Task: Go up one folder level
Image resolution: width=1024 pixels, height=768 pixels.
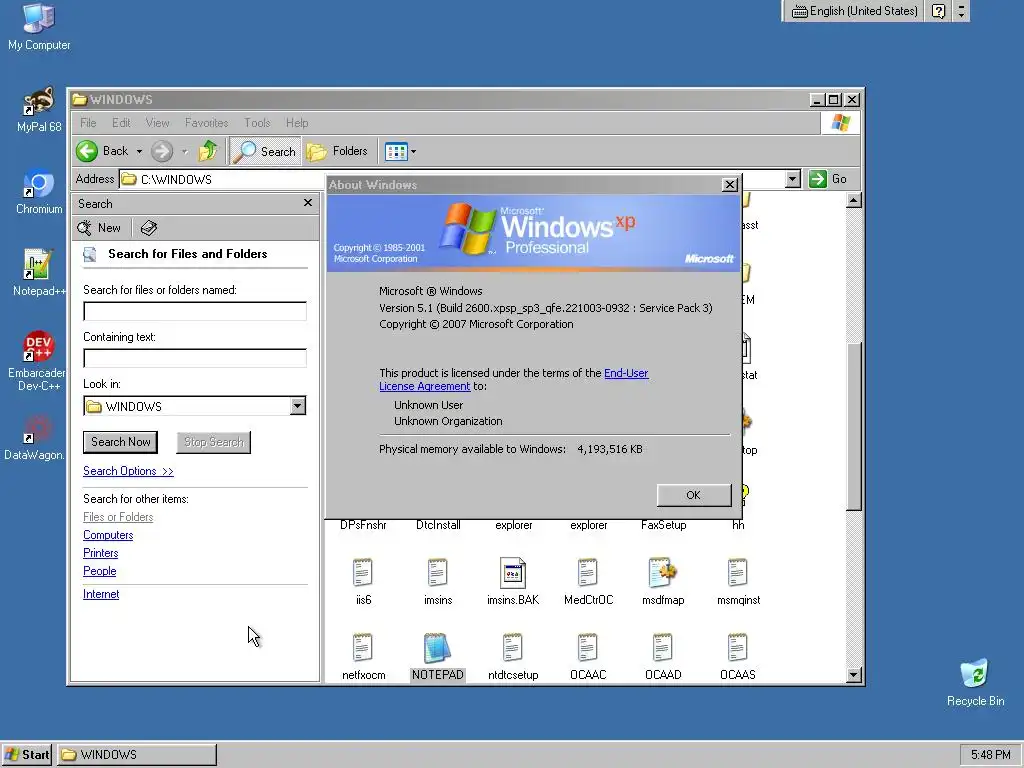Action: click(x=208, y=151)
